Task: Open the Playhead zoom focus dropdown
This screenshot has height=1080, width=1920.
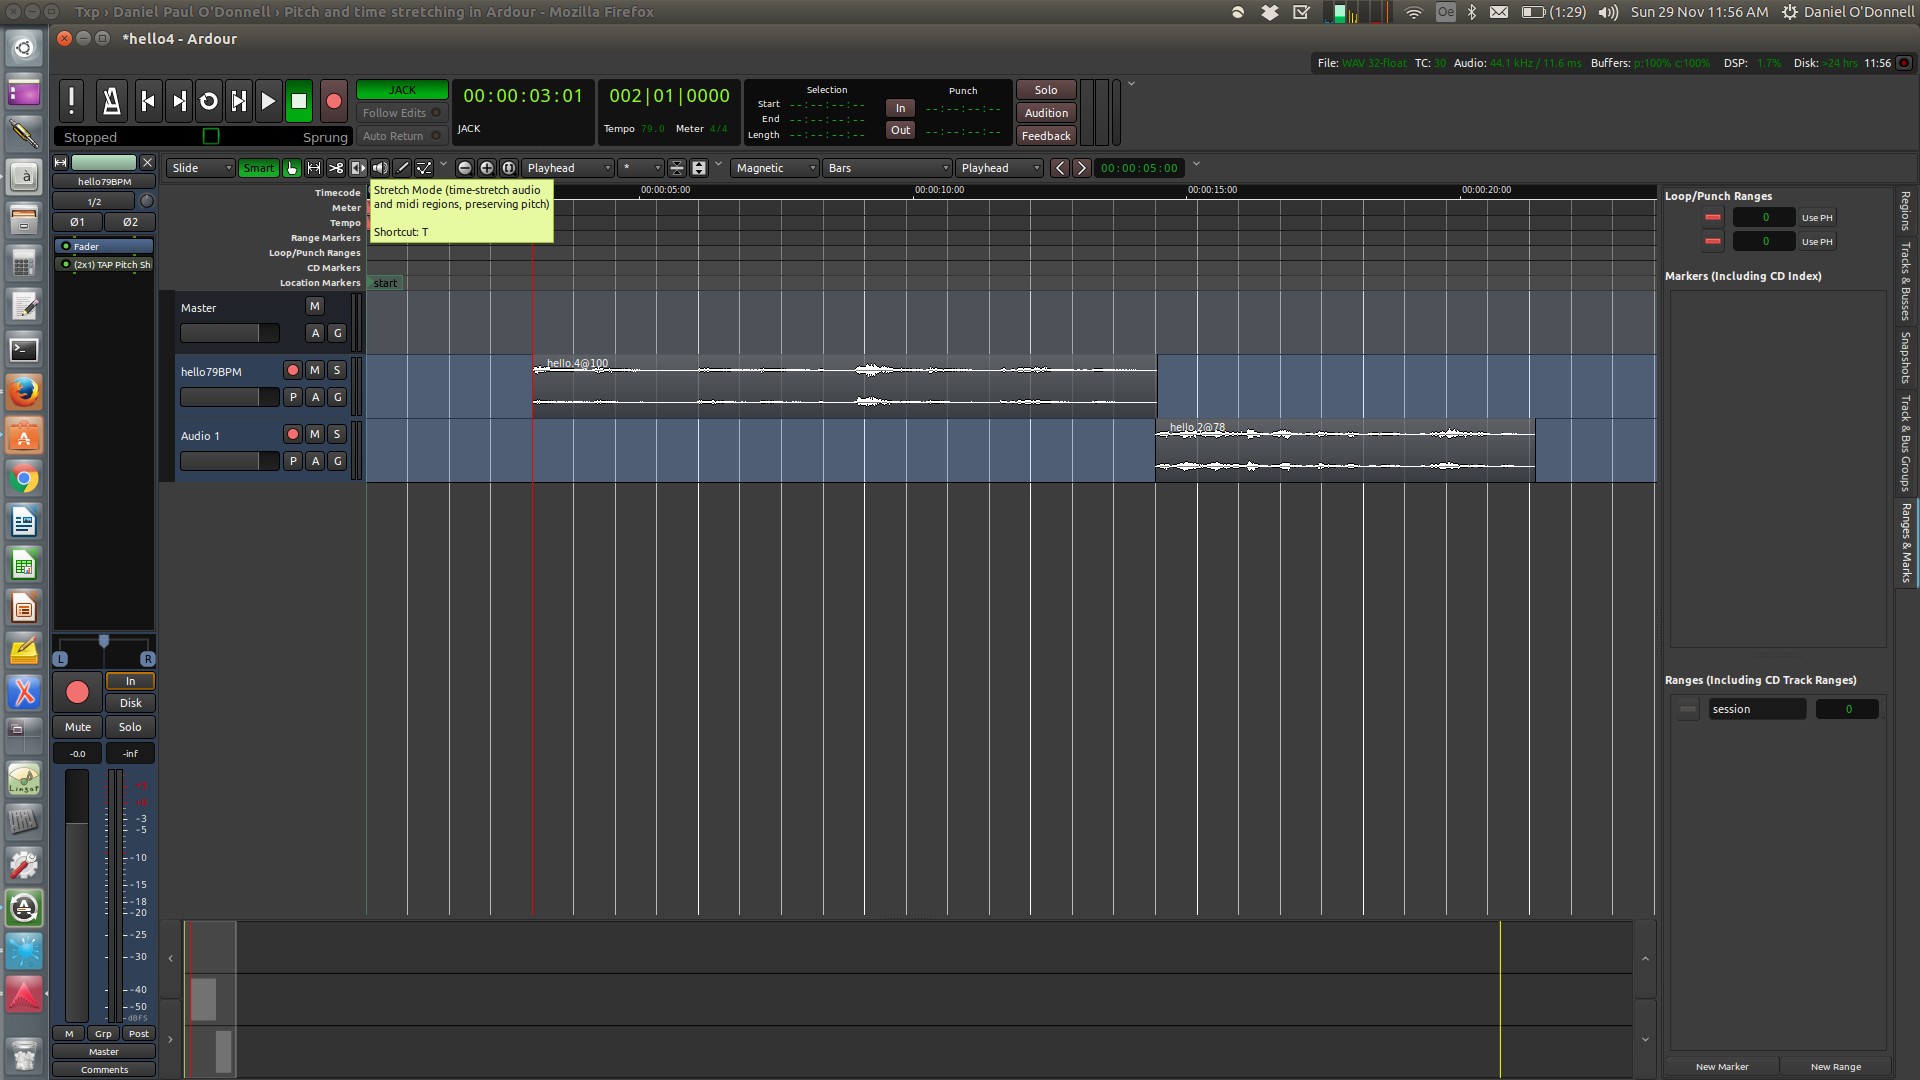Action: [567, 168]
